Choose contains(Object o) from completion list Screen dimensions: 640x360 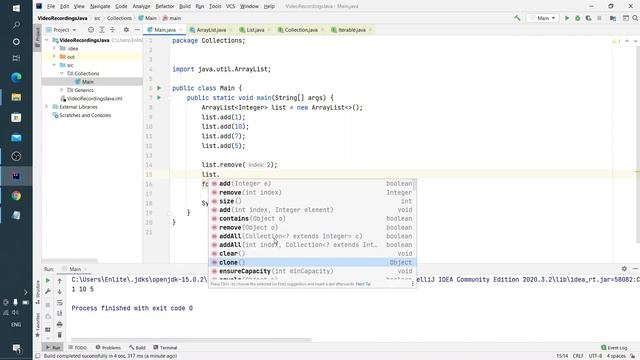coord(312,218)
